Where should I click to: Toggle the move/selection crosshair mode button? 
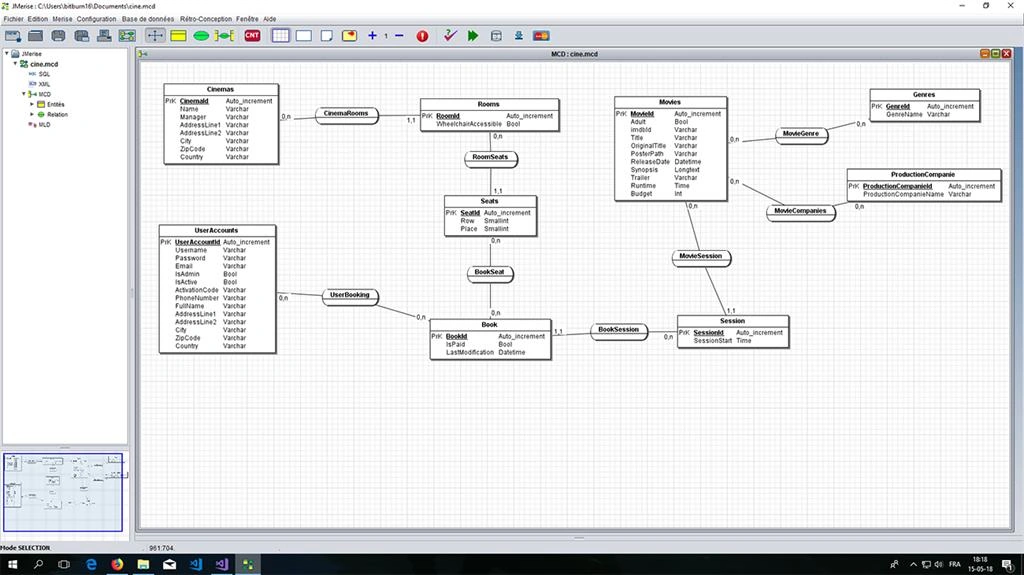[155, 36]
